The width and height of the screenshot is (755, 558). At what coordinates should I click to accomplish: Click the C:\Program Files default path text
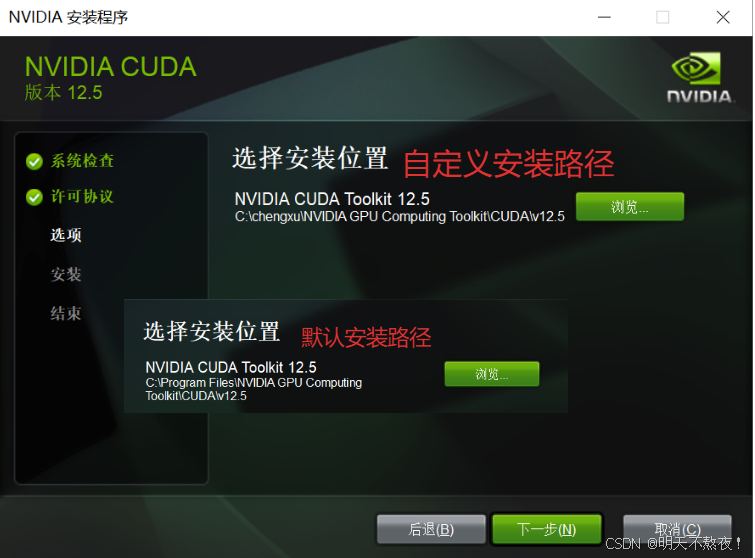click(254, 389)
